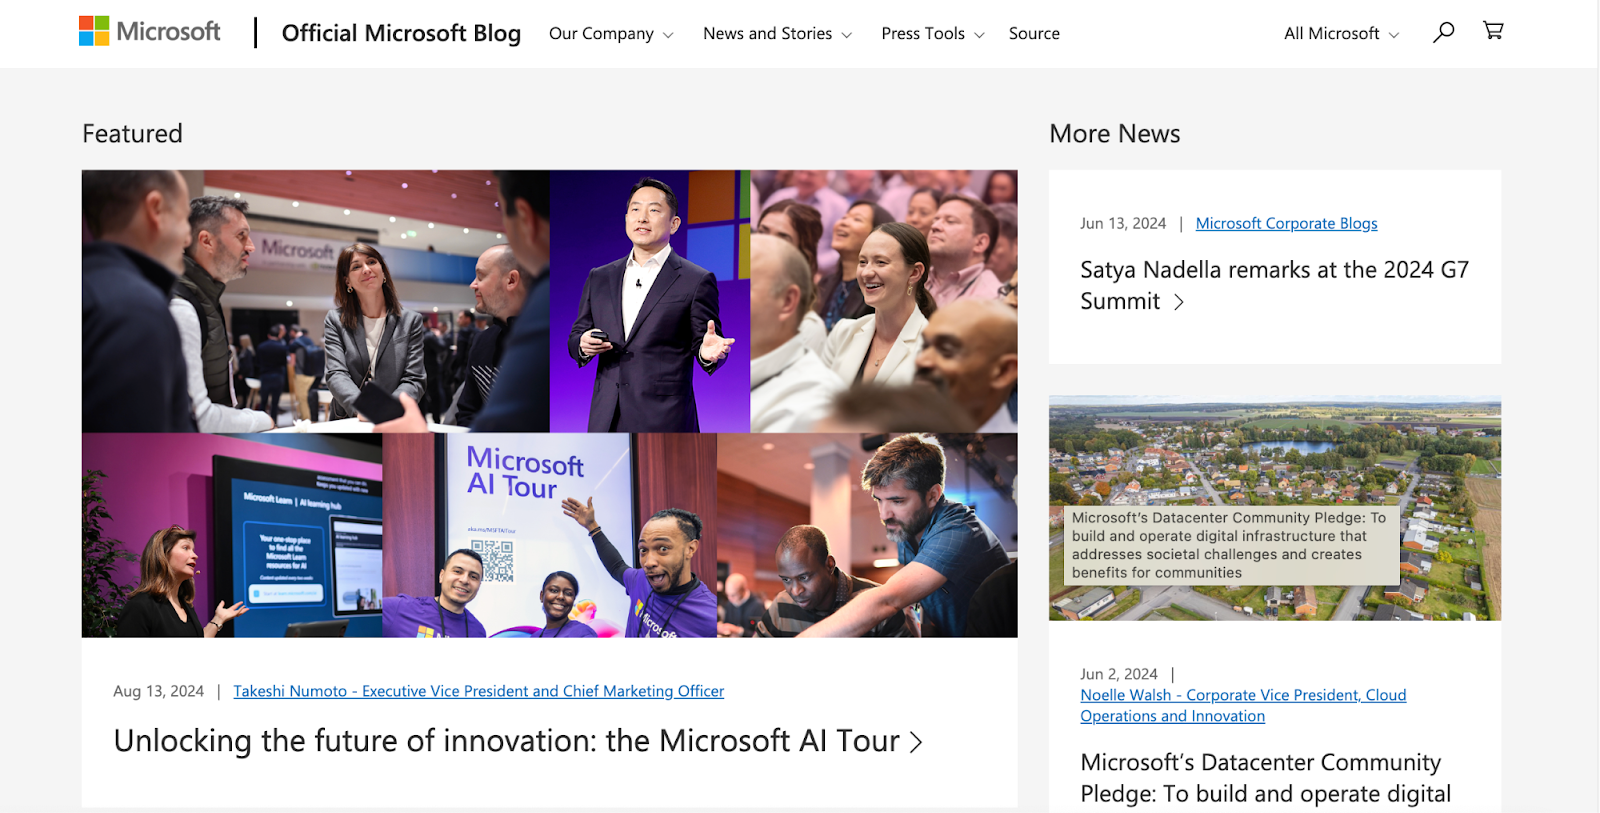The height and width of the screenshot is (813, 1600).
Task: Expand the Press Tools menu
Action: click(x=933, y=34)
